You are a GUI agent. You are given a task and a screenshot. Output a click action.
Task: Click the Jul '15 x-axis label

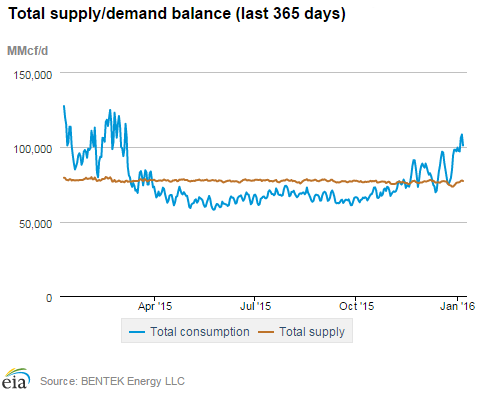(x=256, y=306)
